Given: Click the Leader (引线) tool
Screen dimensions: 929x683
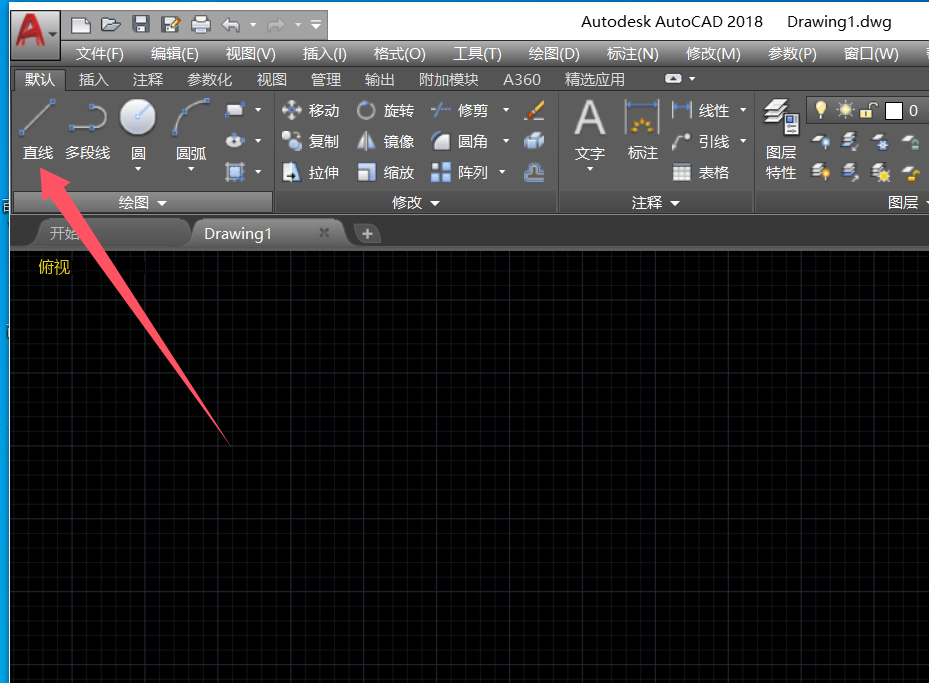Looking at the screenshot, I should 700,142.
